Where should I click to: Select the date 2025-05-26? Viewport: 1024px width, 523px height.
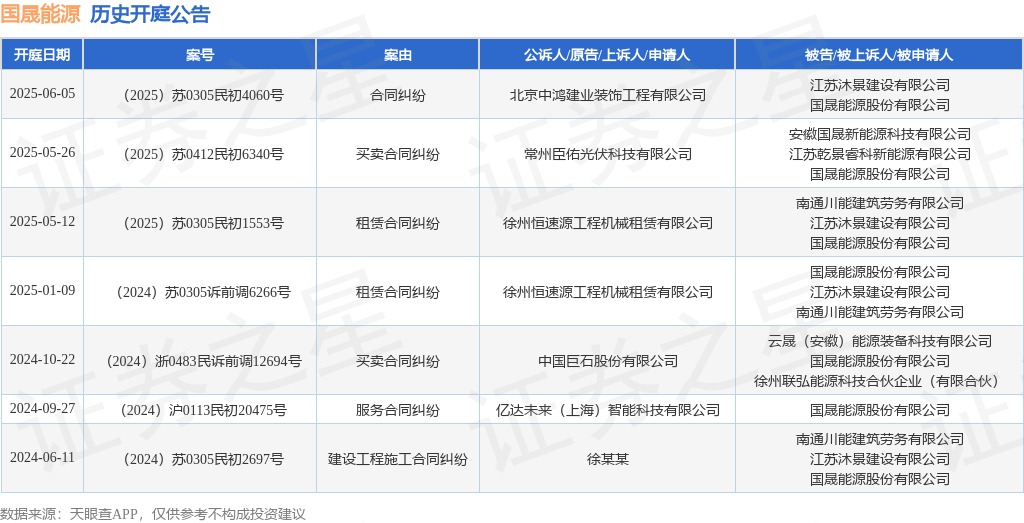pyautogui.click(x=42, y=153)
